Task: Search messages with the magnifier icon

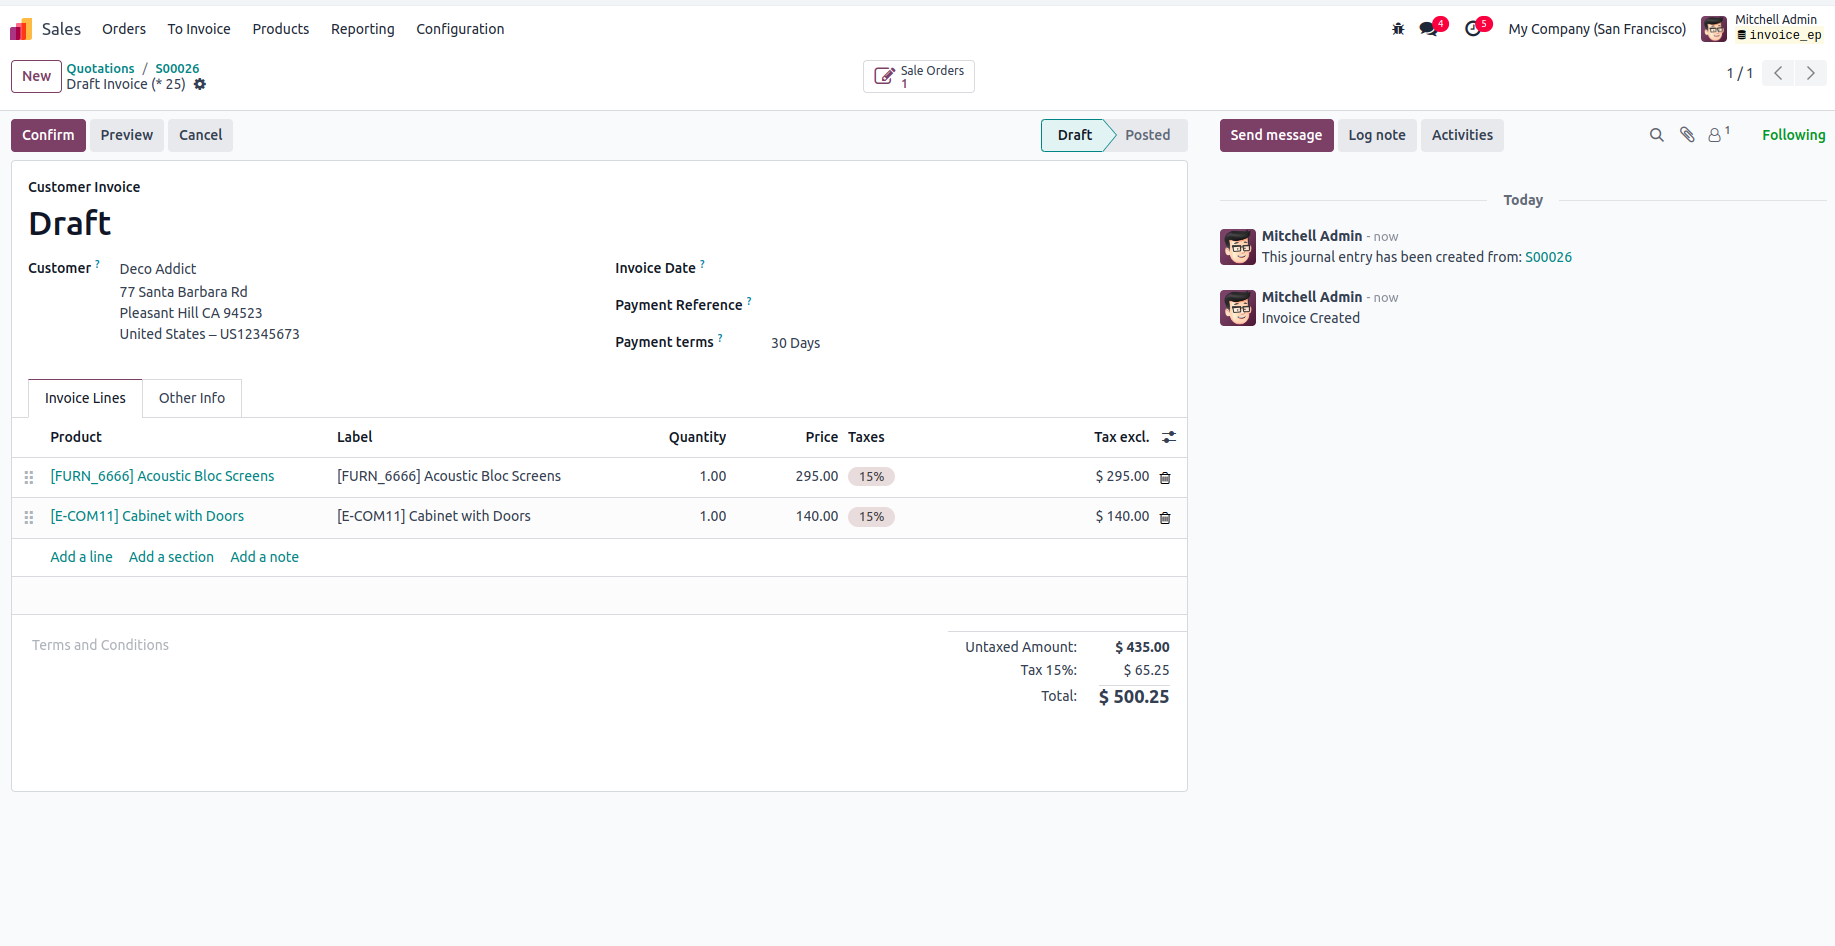Action: pos(1657,135)
